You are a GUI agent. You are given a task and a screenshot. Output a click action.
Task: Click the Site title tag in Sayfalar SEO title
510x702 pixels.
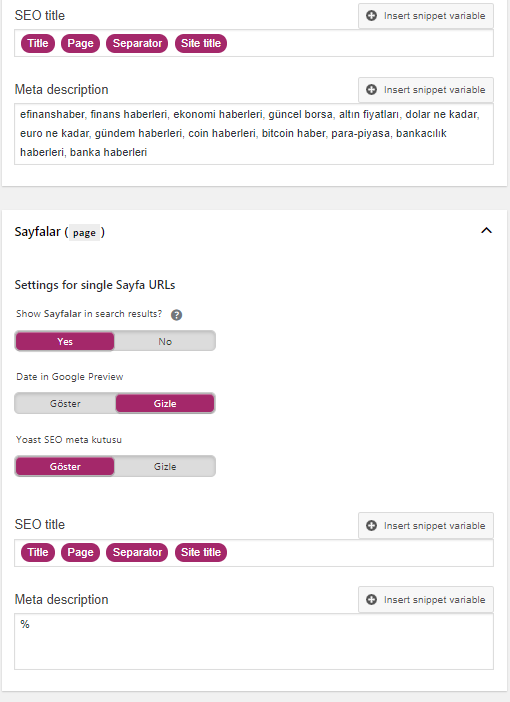(201, 552)
